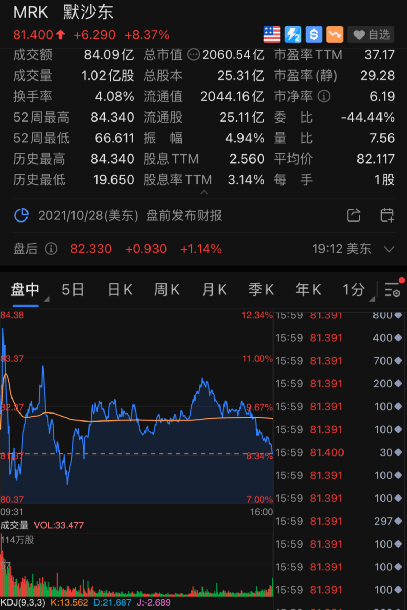The image size is (407, 610).
Task: Tap the blue dollar sign icon
Action: point(314,35)
